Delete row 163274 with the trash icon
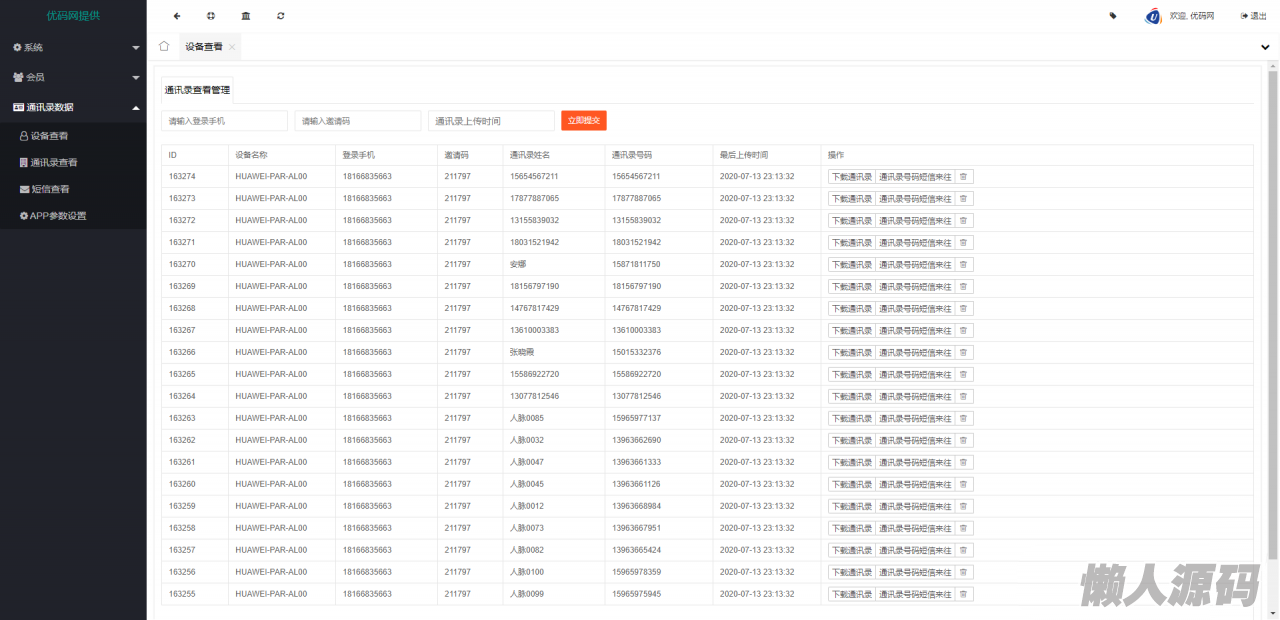The width and height of the screenshot is (1280, 620). pyautogui.click(x=963, y=176)
